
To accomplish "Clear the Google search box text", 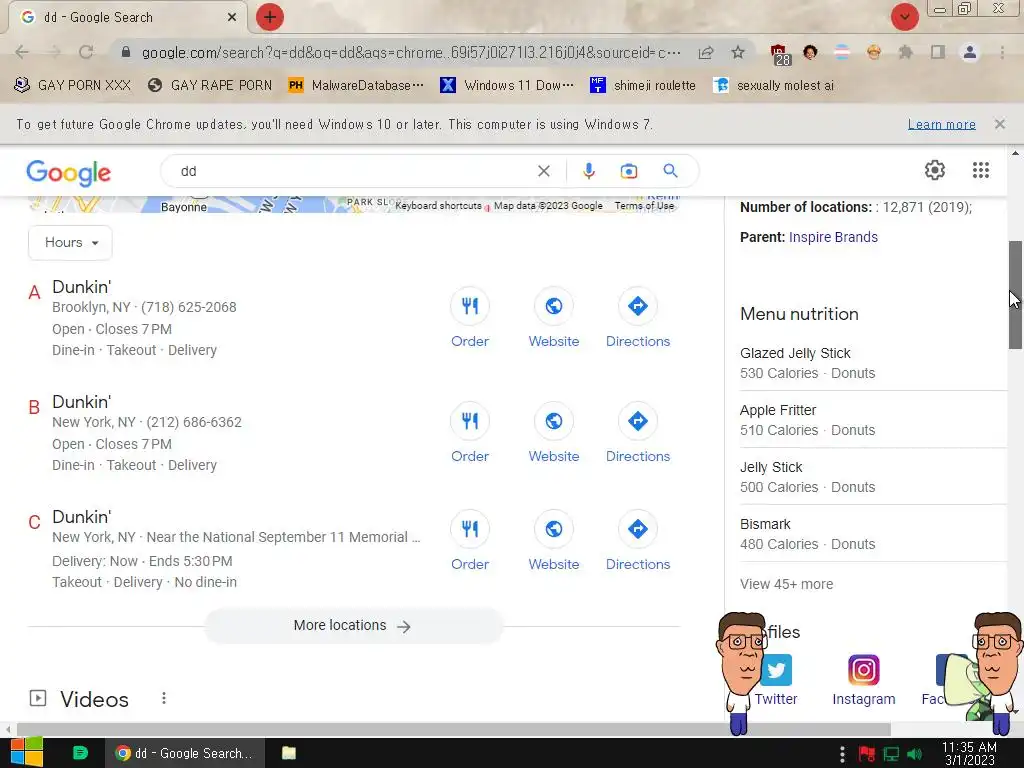I will click(543, 171).
